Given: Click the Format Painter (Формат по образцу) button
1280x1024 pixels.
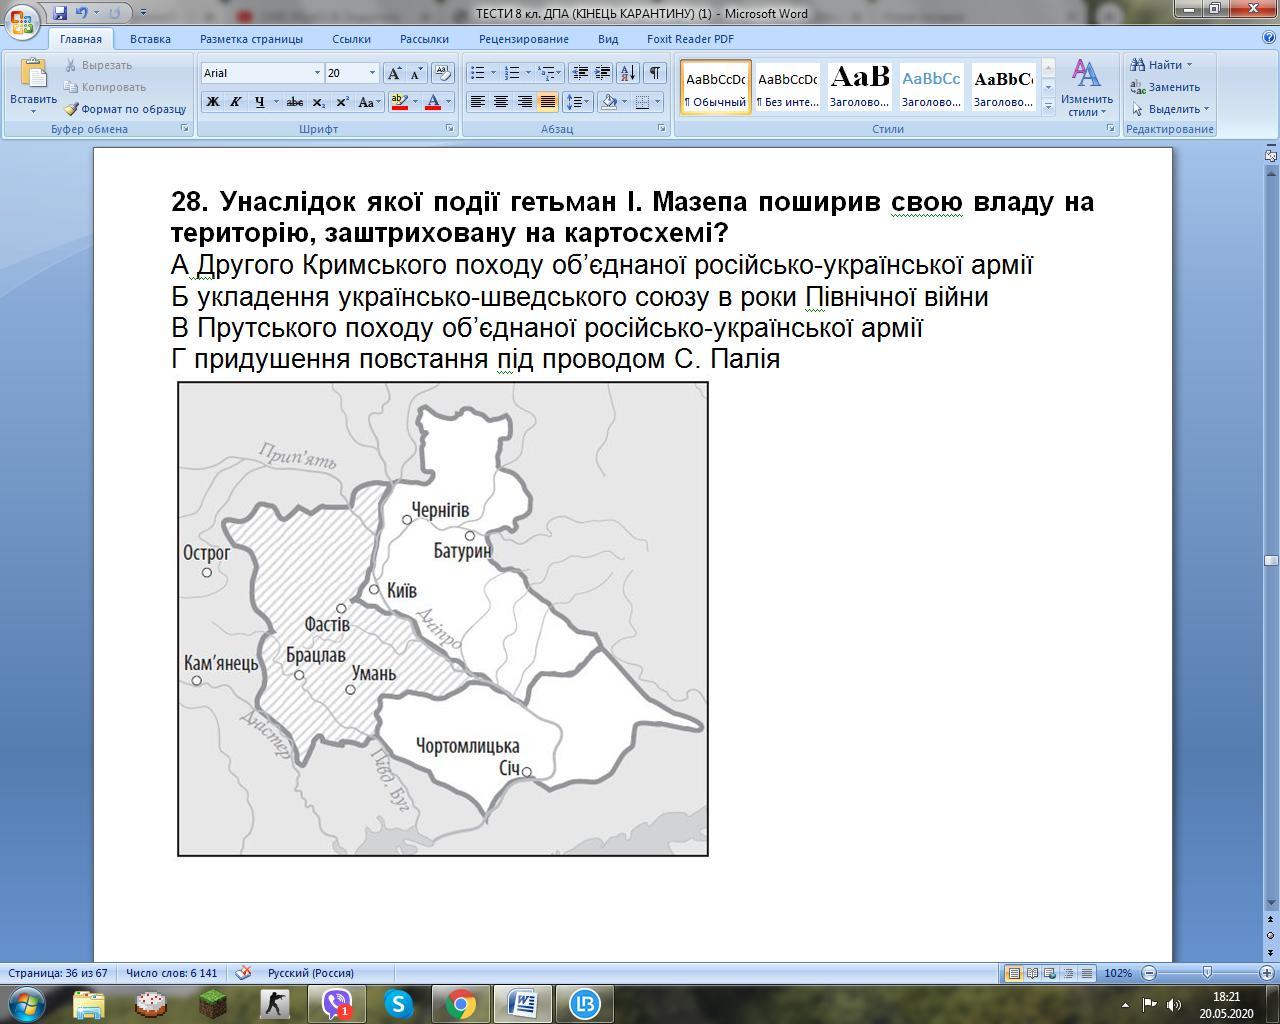Looking at the screenshot, I should 125,109.
